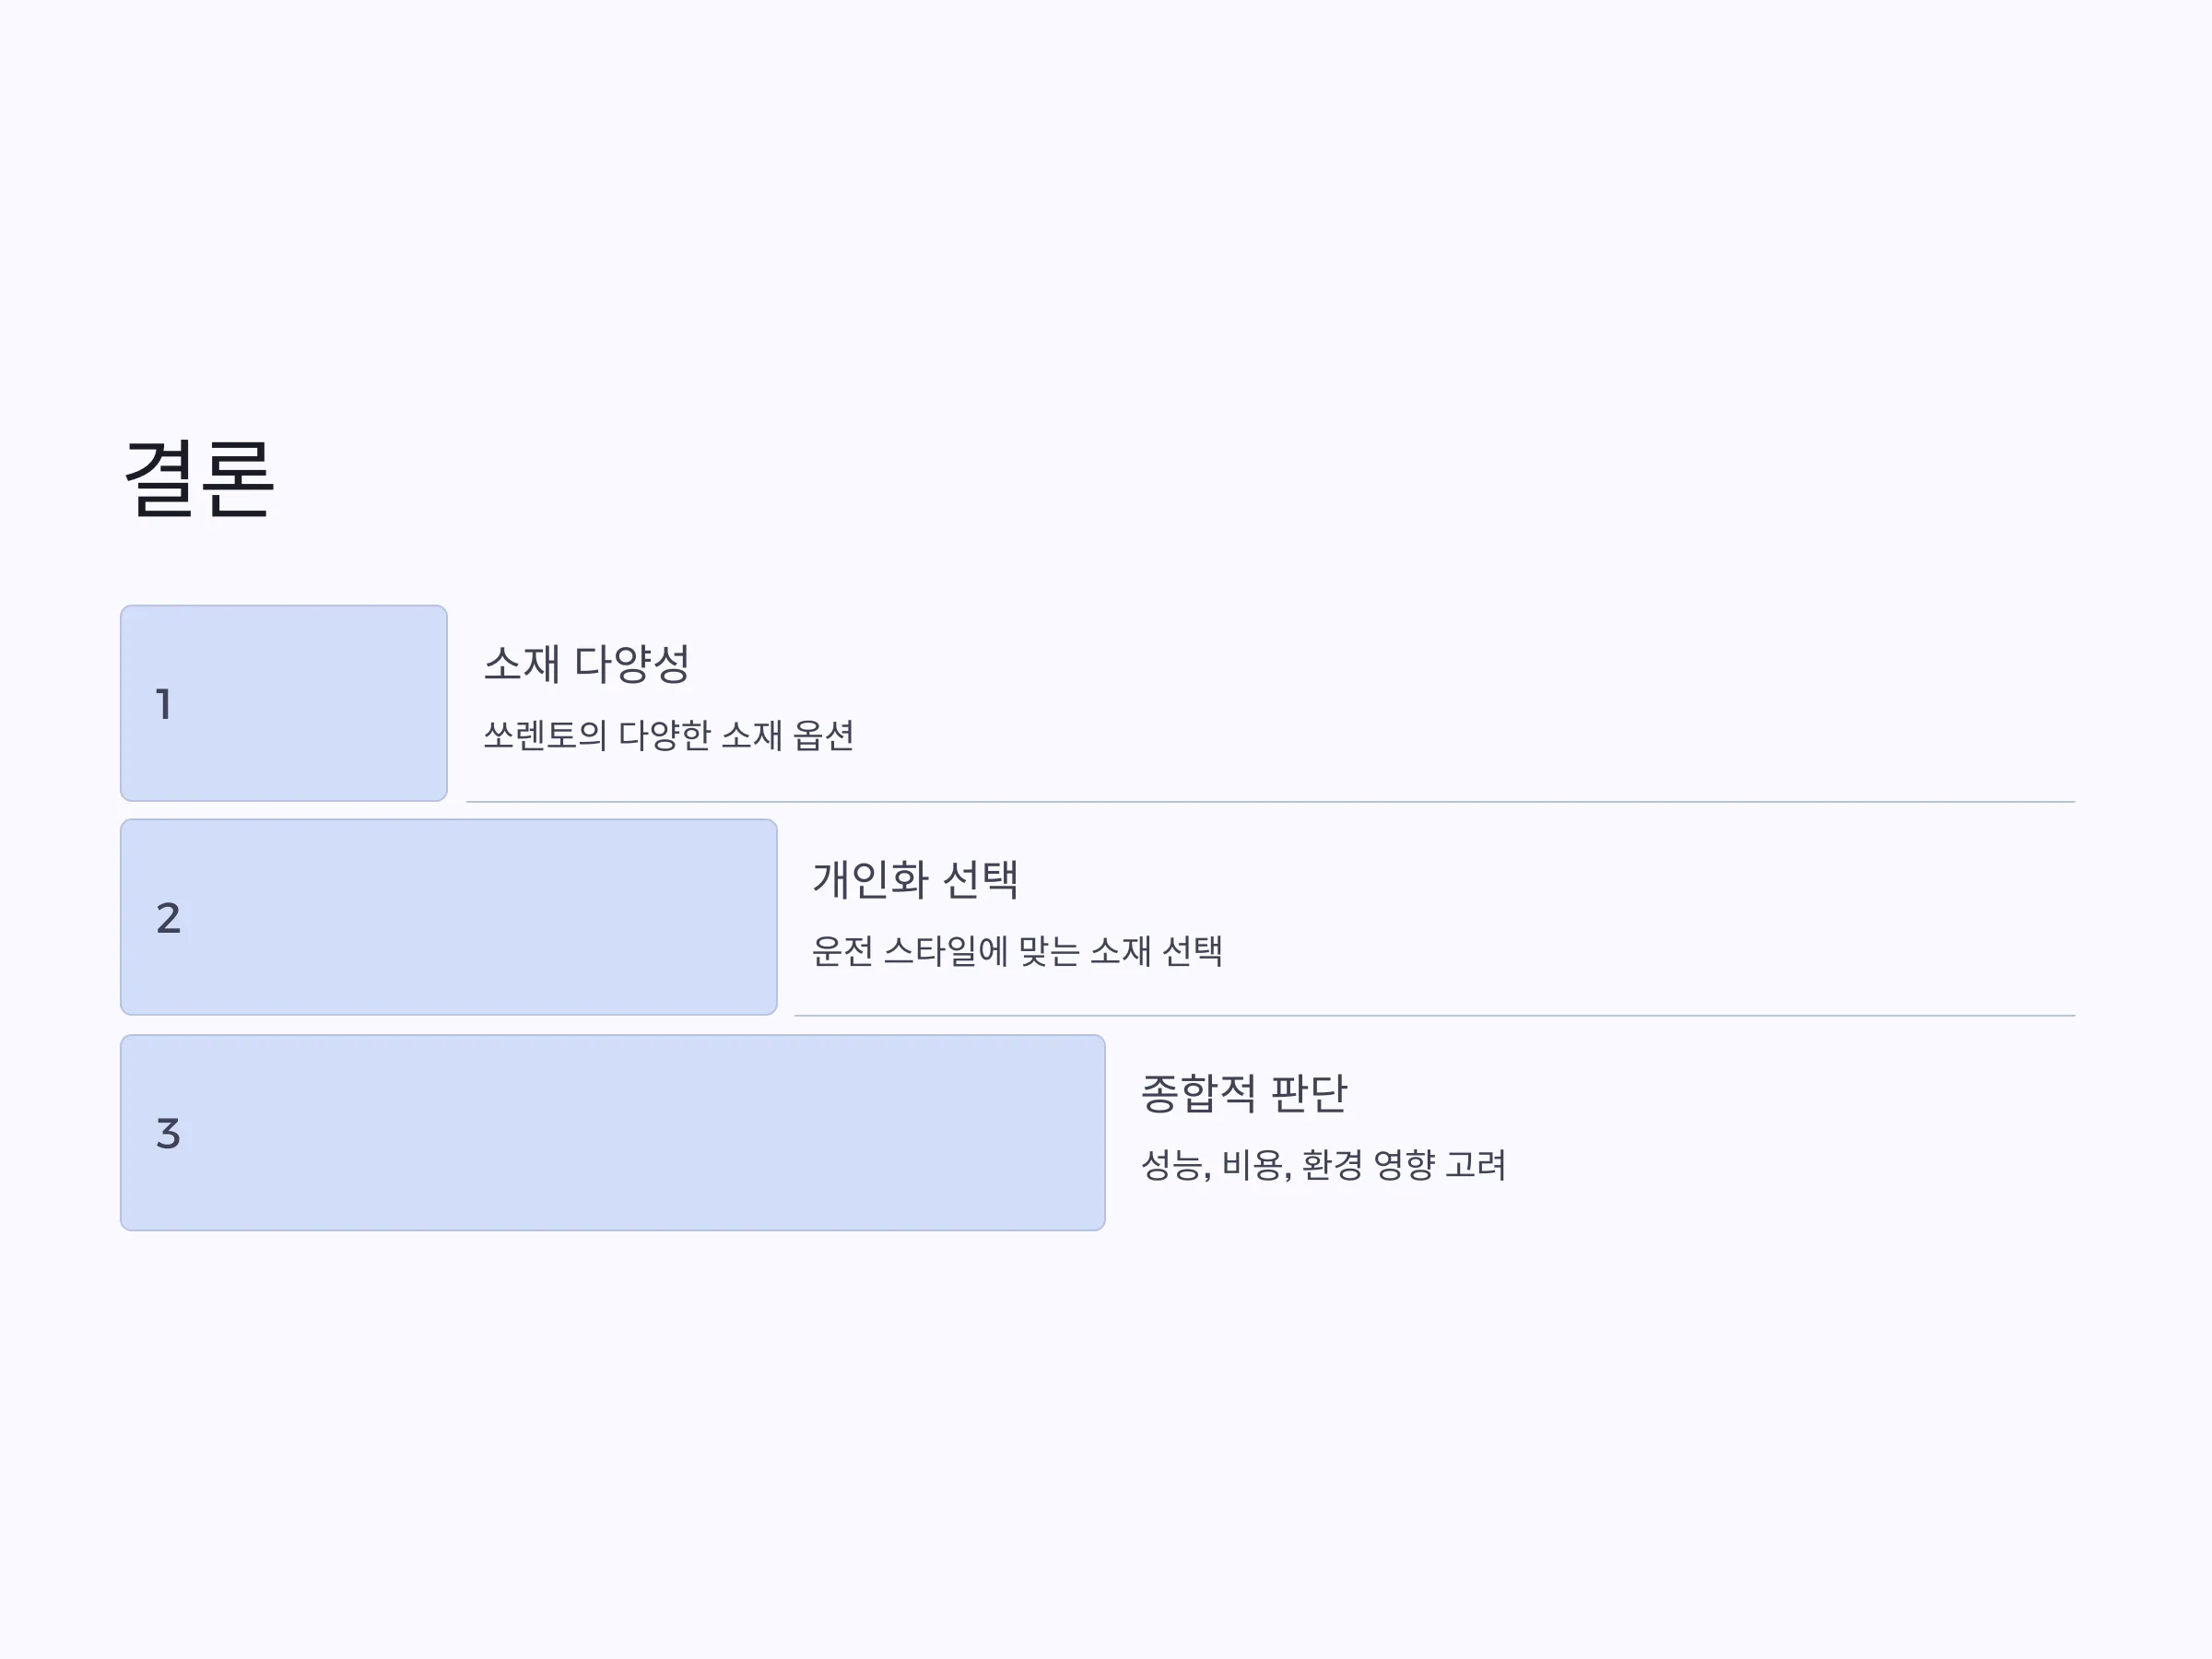Click the numeral 3 inside third box
This screenshot has width=2212, height=1659.
point(168,1133)
